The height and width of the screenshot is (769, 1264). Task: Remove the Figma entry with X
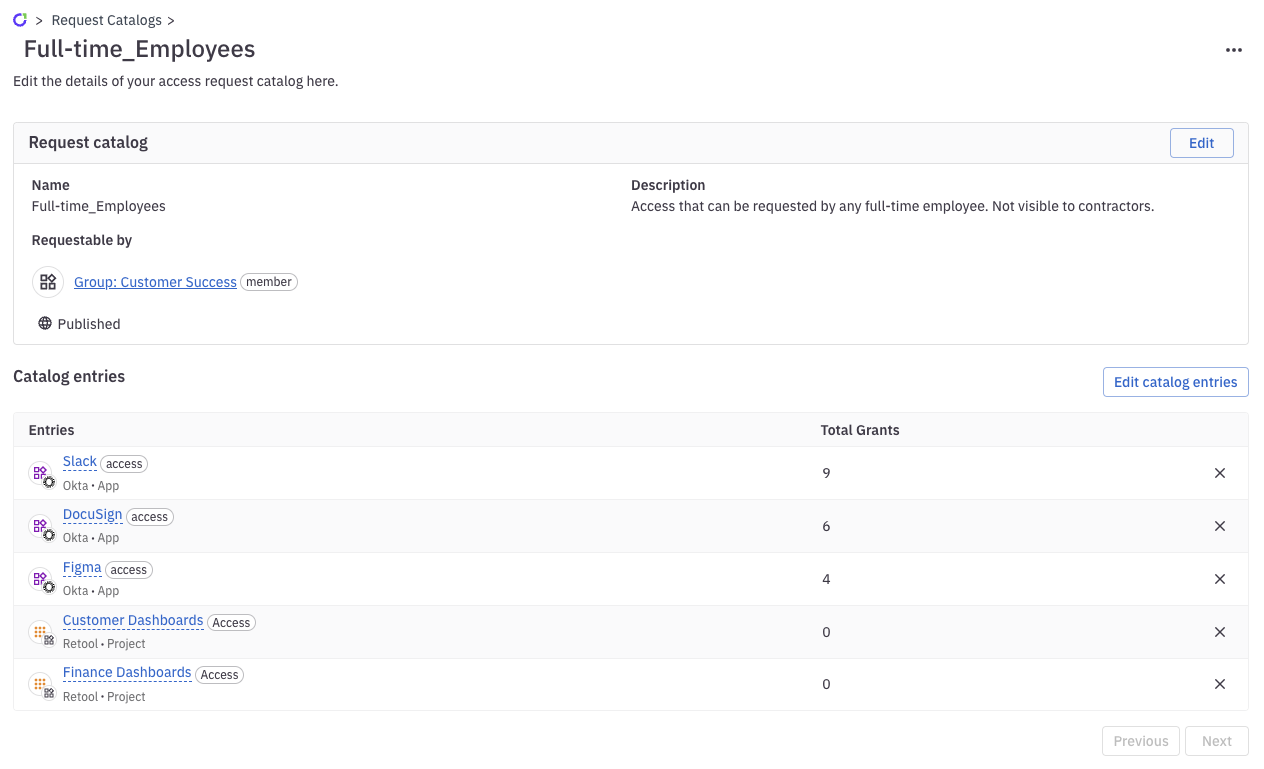tap(1220, 579)
